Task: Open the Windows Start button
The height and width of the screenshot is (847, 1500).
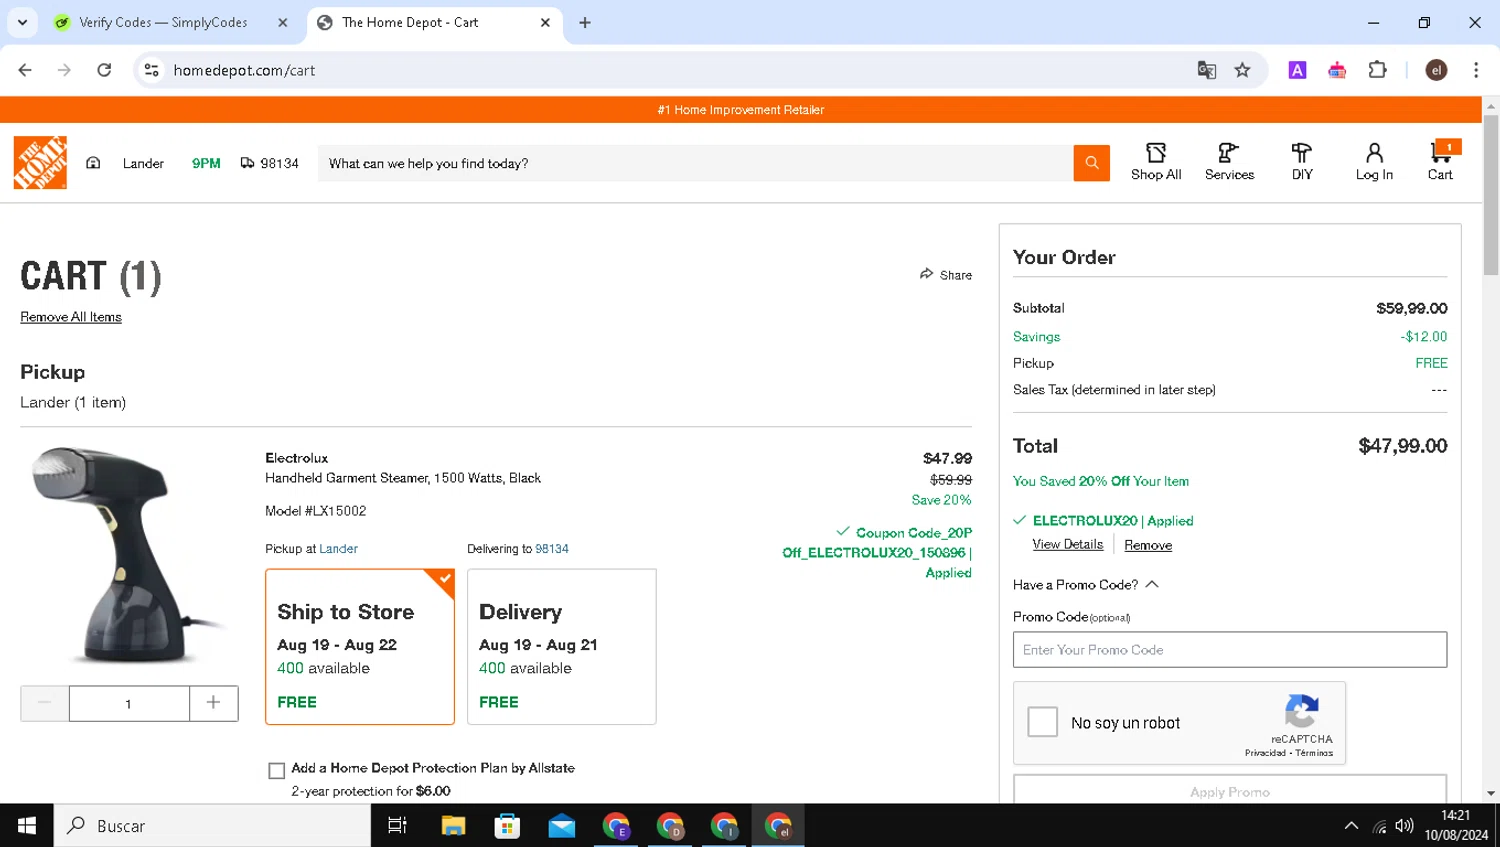Action: click(27, 825)
